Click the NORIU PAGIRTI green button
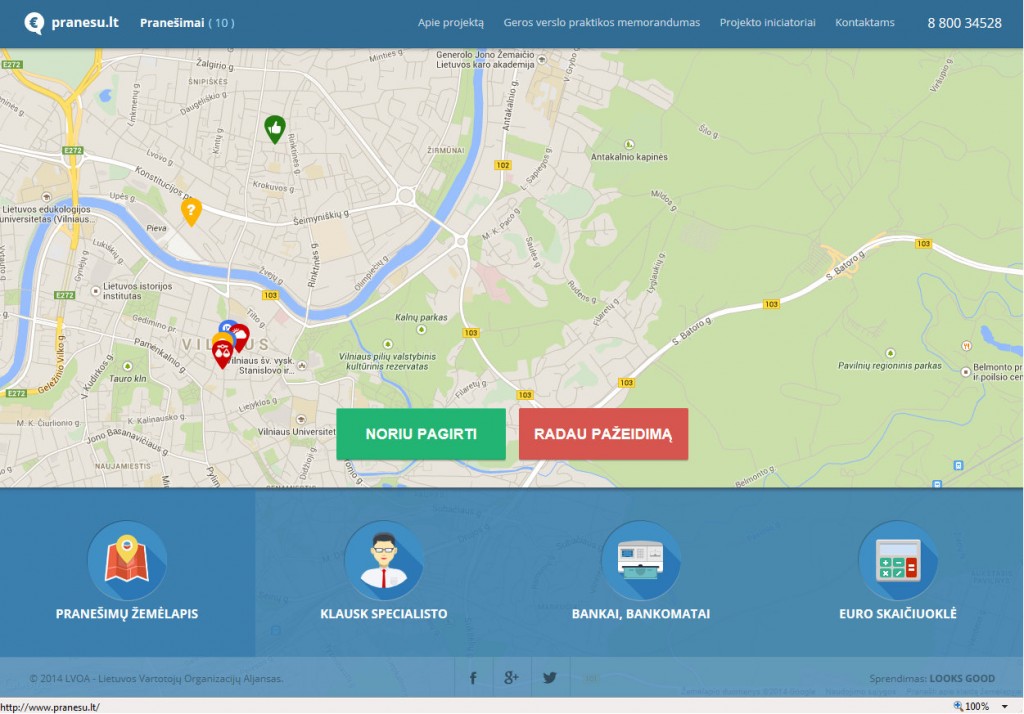 click(421, 434)
